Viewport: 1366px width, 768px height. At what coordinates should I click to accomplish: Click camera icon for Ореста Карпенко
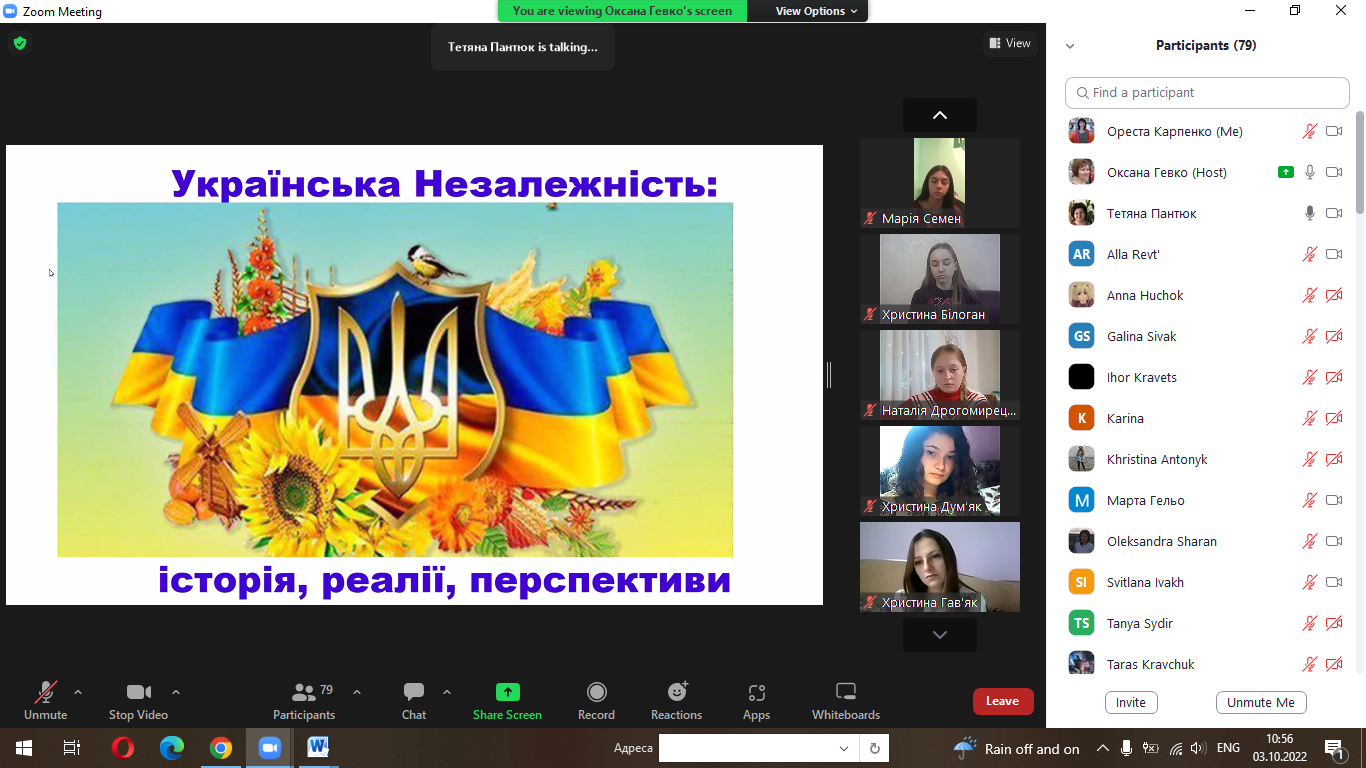click(1334, 131)
